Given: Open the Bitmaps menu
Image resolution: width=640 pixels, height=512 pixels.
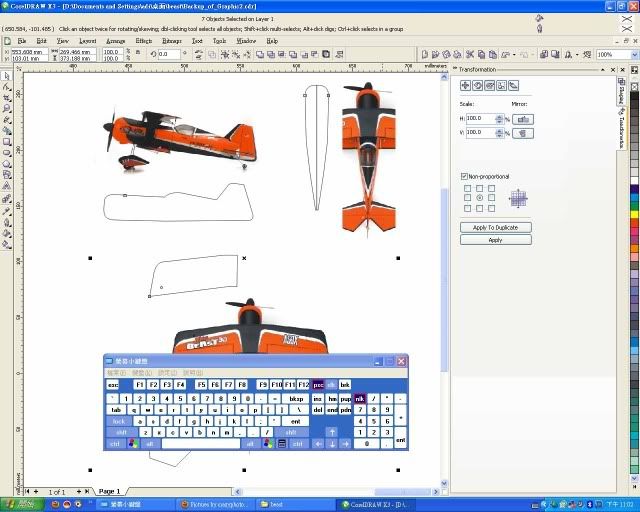Looking at the screenshot, I should tap(172, 41).
